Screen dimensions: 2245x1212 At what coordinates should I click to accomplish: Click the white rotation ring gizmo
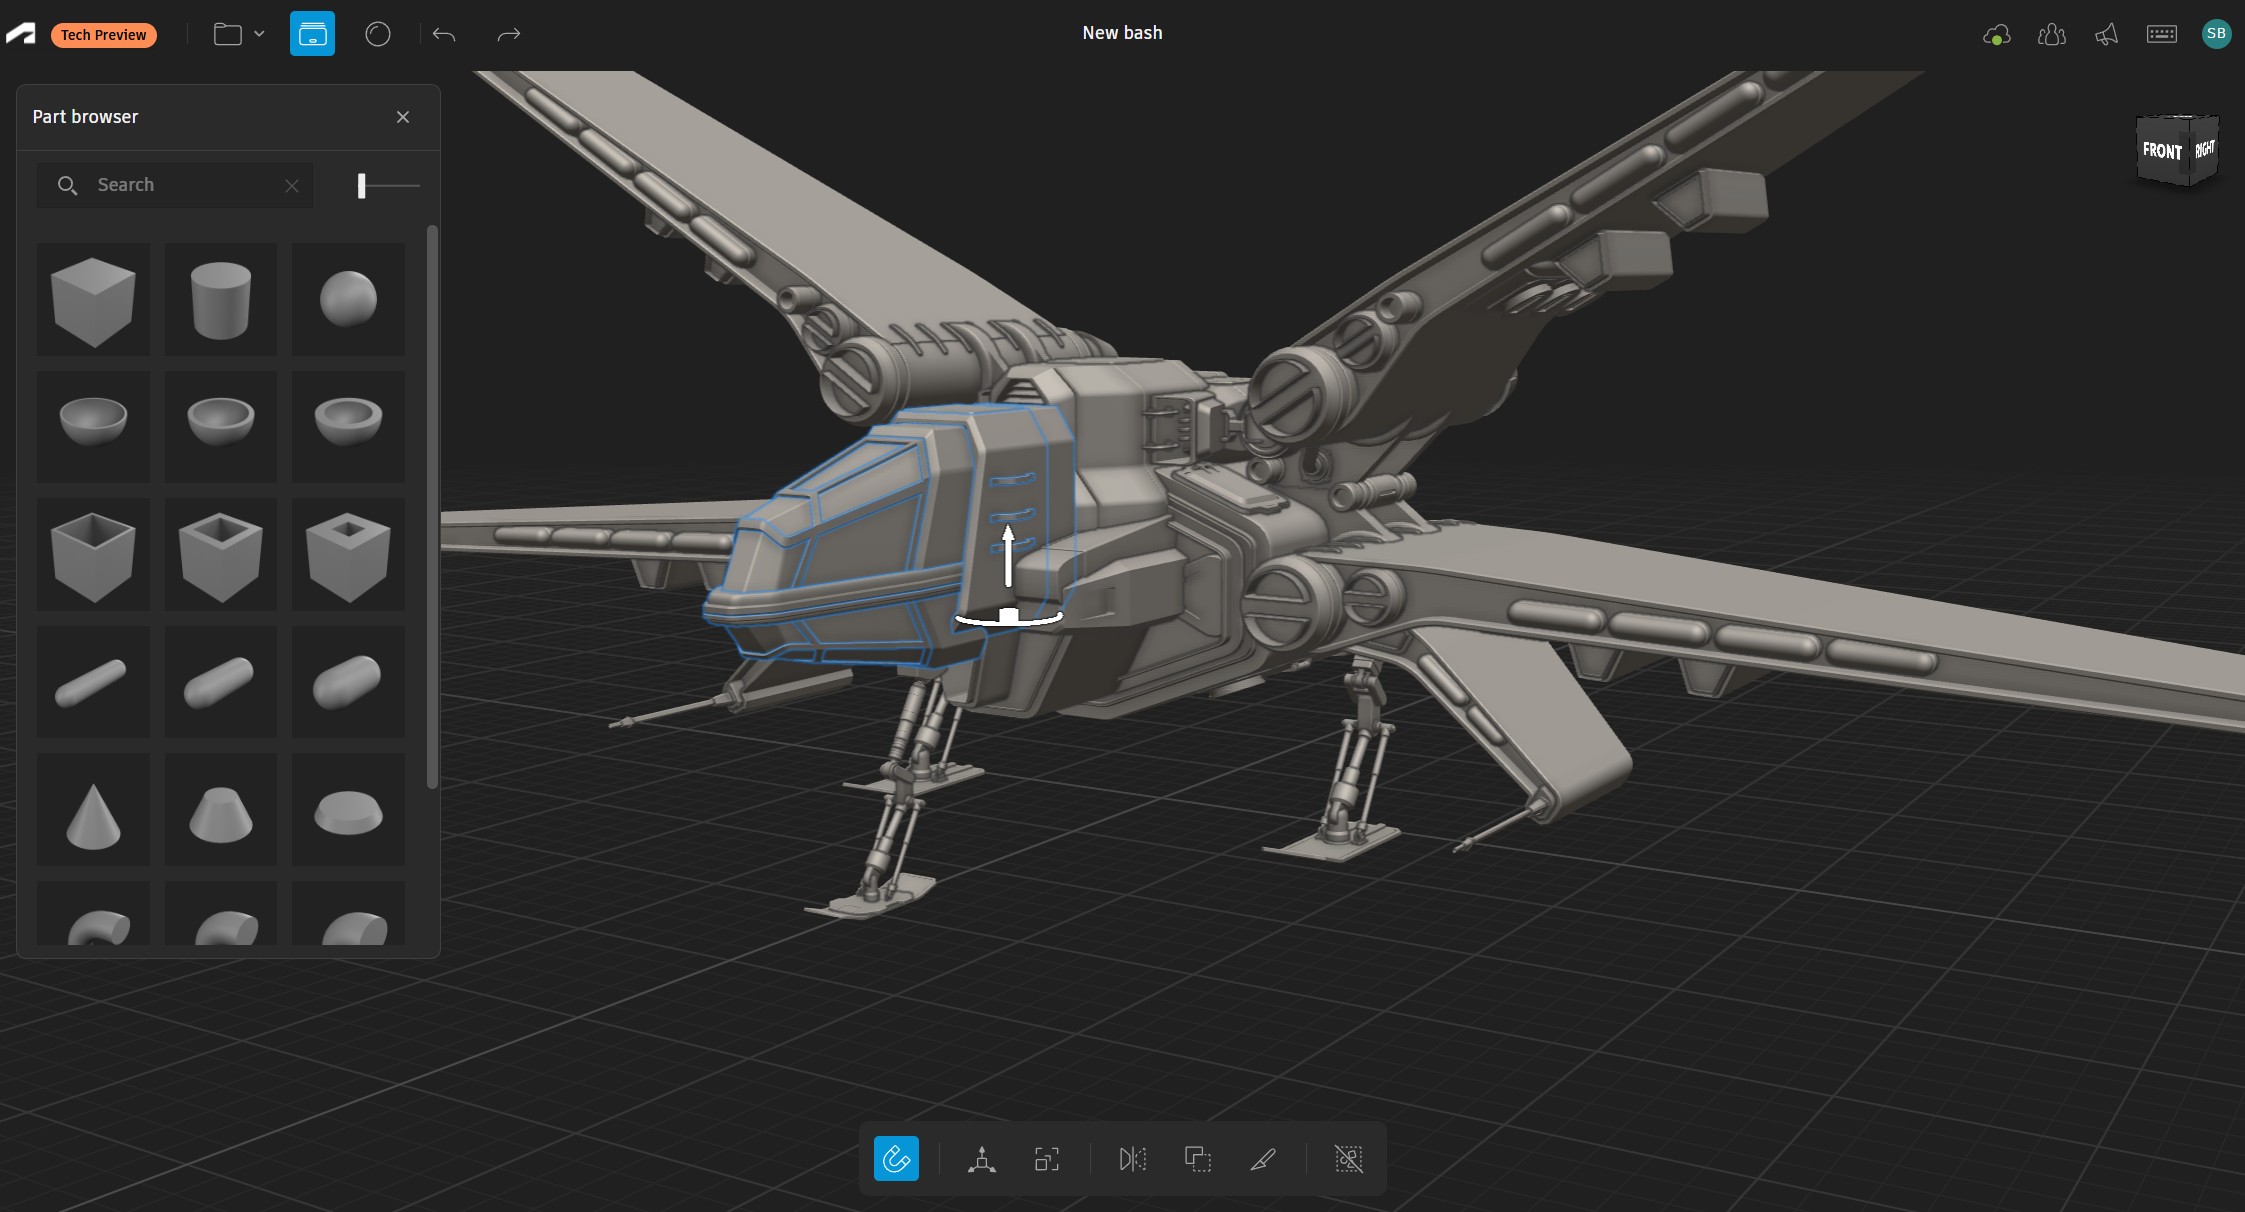coord(1008,619)
